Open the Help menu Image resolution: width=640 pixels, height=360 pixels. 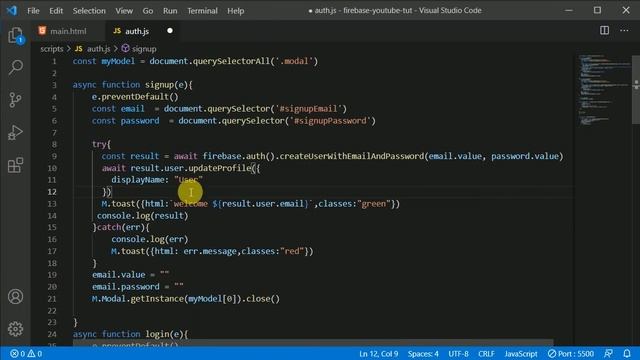(236, 11)
